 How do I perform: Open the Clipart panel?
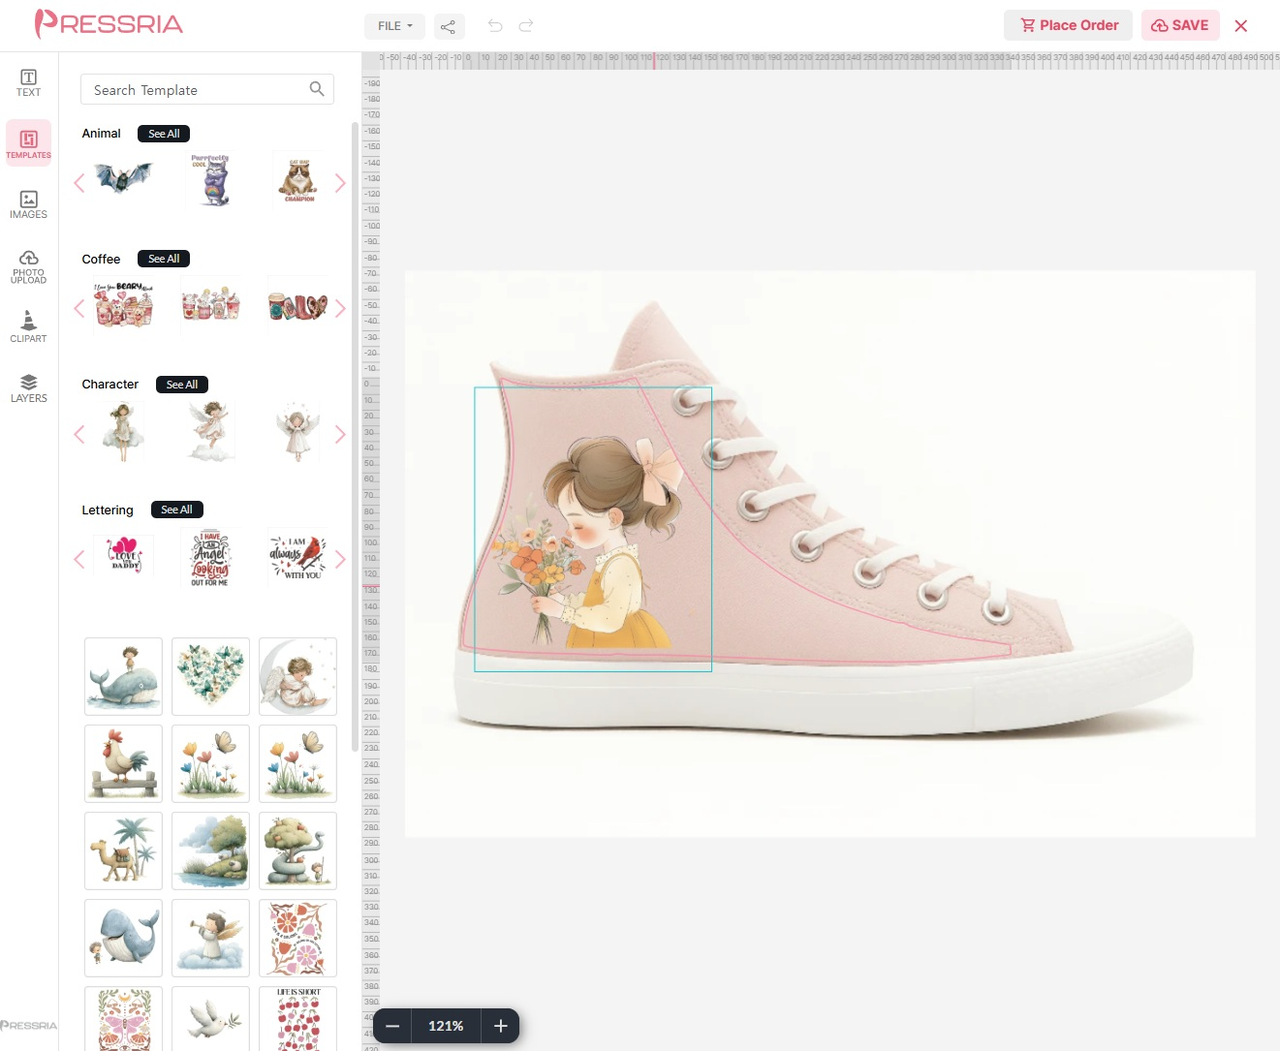point(28,326)
